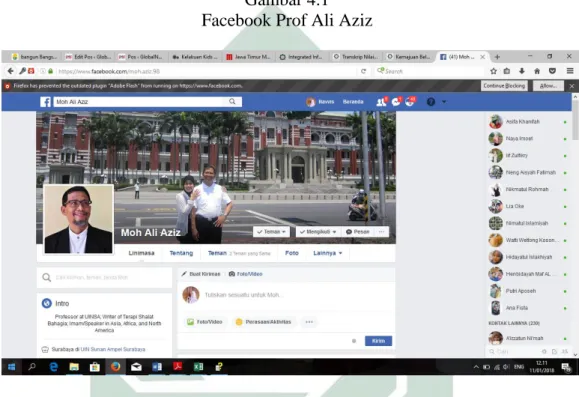Screen dimensions: 579x397
Task: Open the Windows action center notification icon
Action: 565,367
